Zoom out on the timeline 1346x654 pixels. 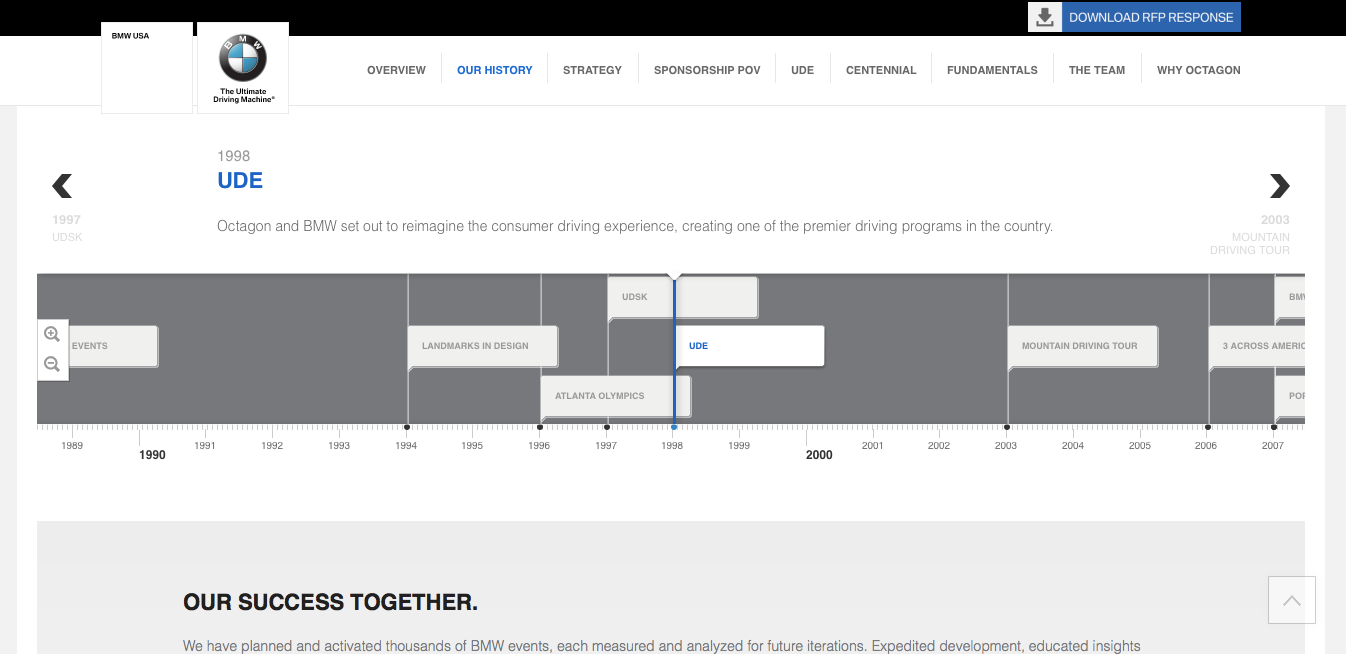click(x=52, y=364)
